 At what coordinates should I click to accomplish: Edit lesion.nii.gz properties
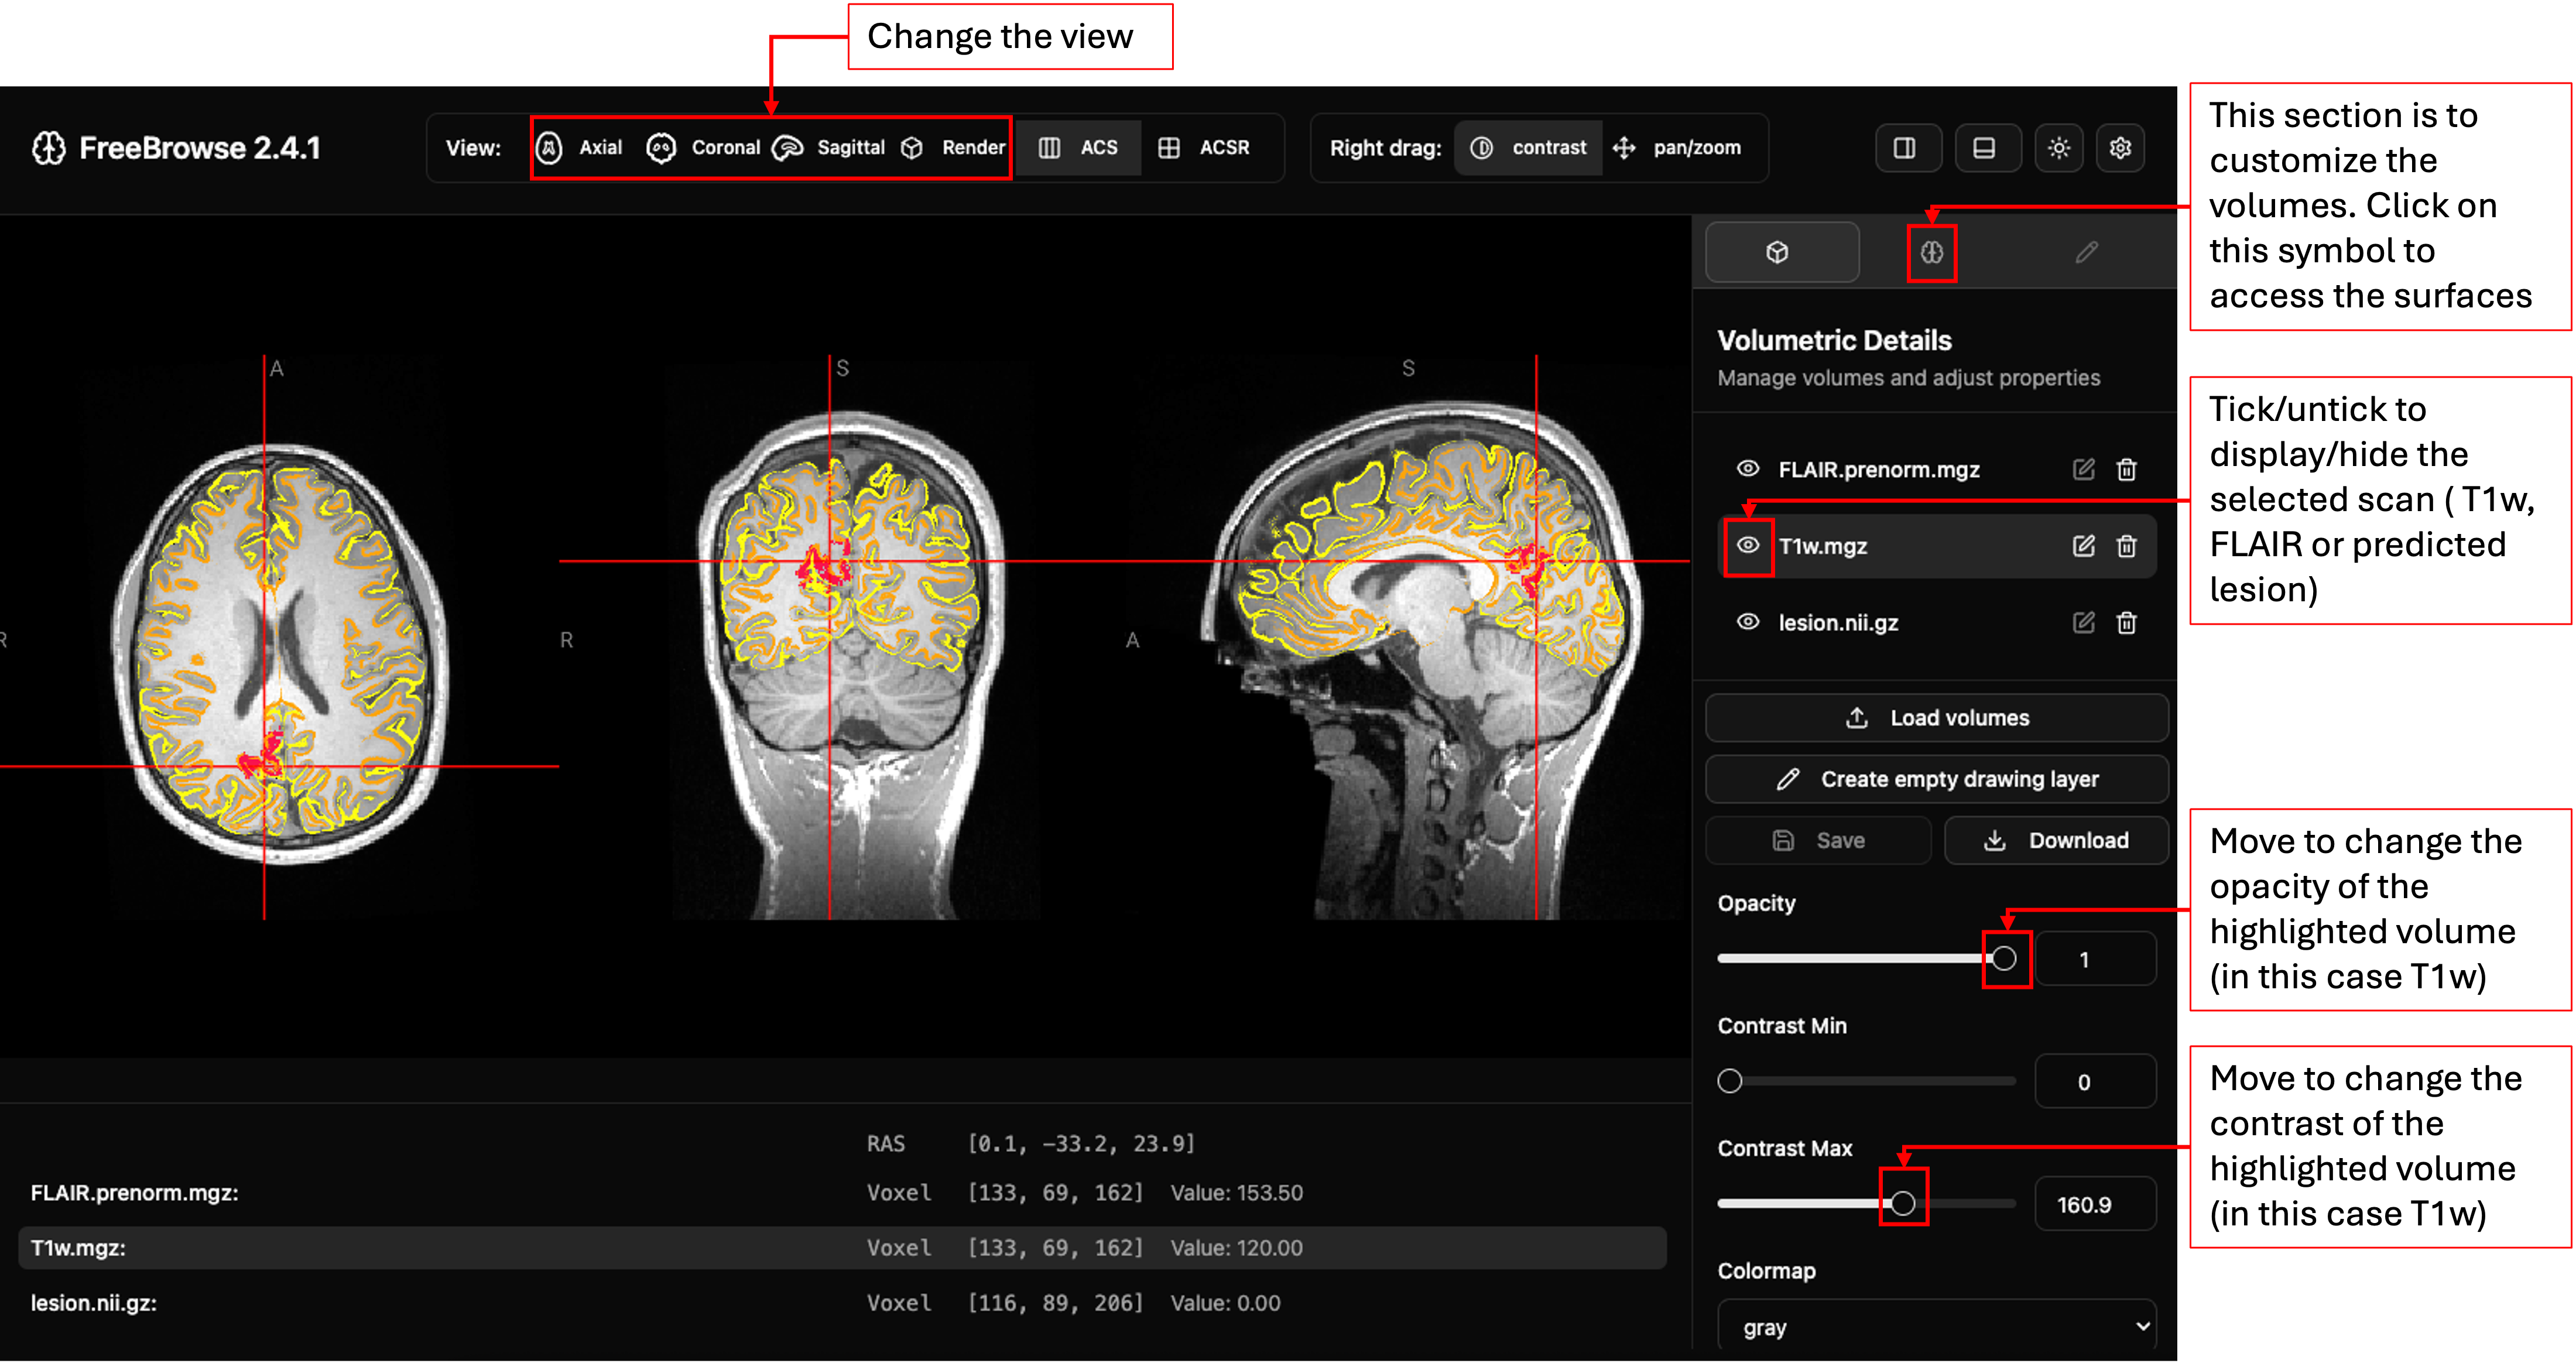pos(2083,622)
